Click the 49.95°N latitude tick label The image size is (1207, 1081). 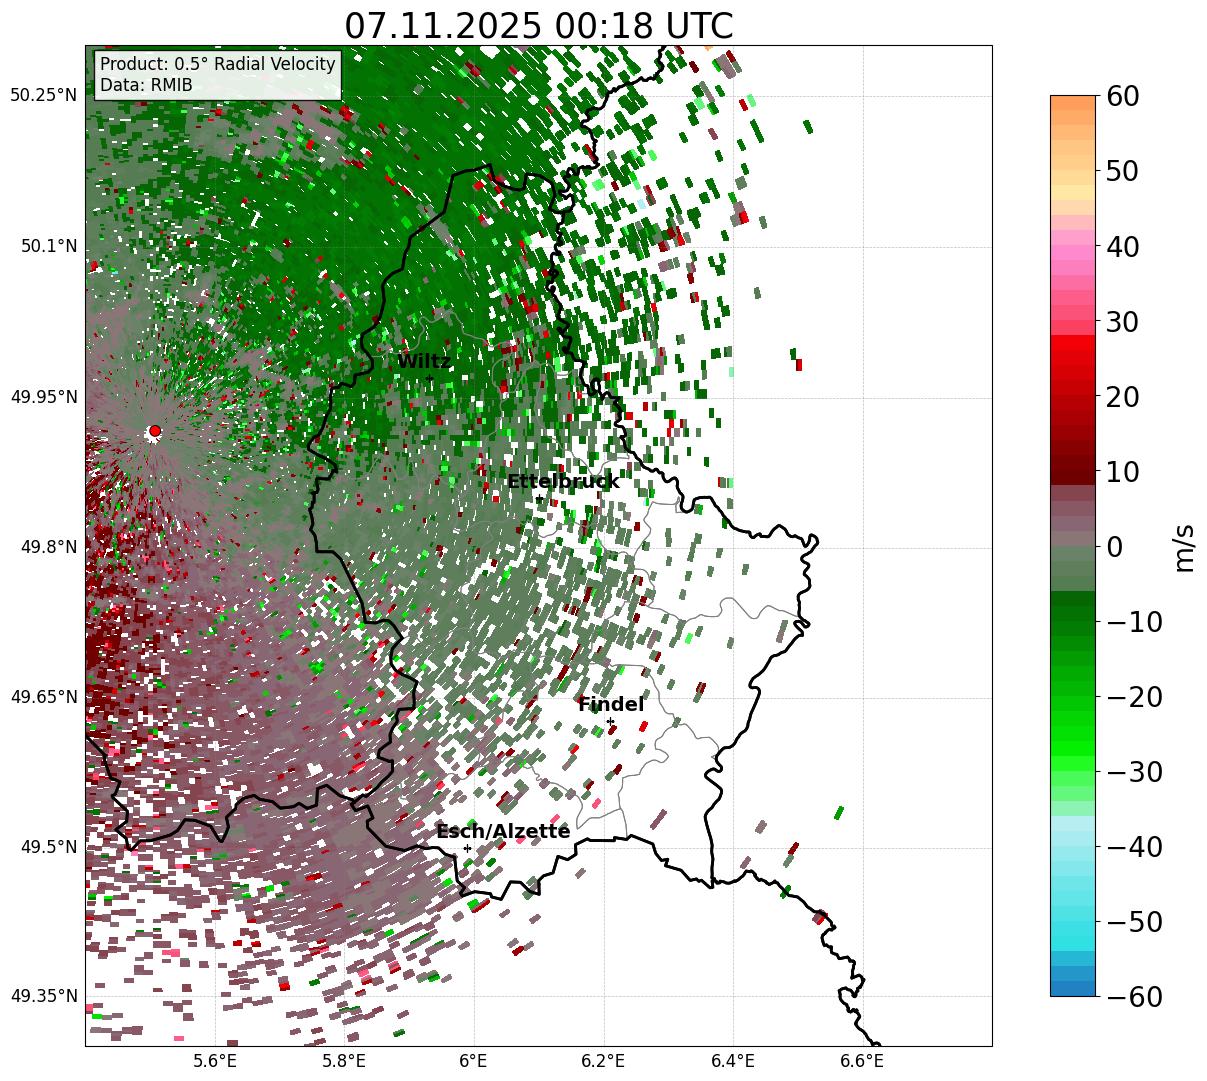coord(43,397)
